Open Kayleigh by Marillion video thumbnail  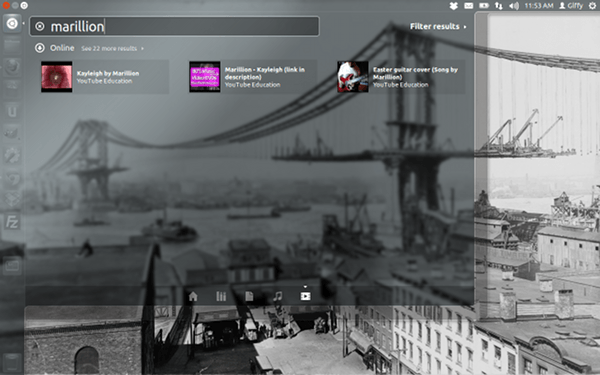57,77
